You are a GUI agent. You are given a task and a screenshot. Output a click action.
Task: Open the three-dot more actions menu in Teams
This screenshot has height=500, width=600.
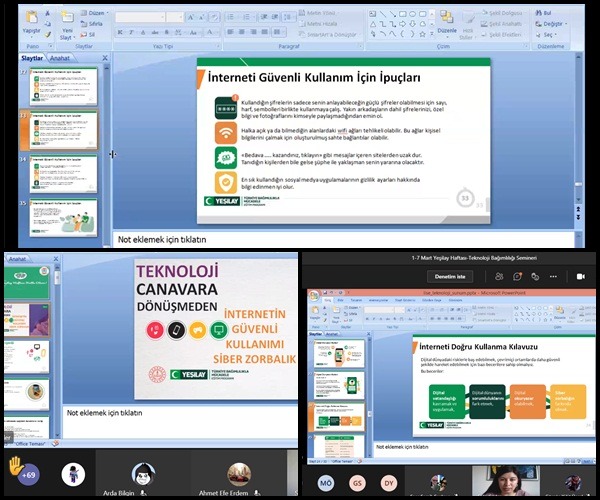click(x=554, y=276)
